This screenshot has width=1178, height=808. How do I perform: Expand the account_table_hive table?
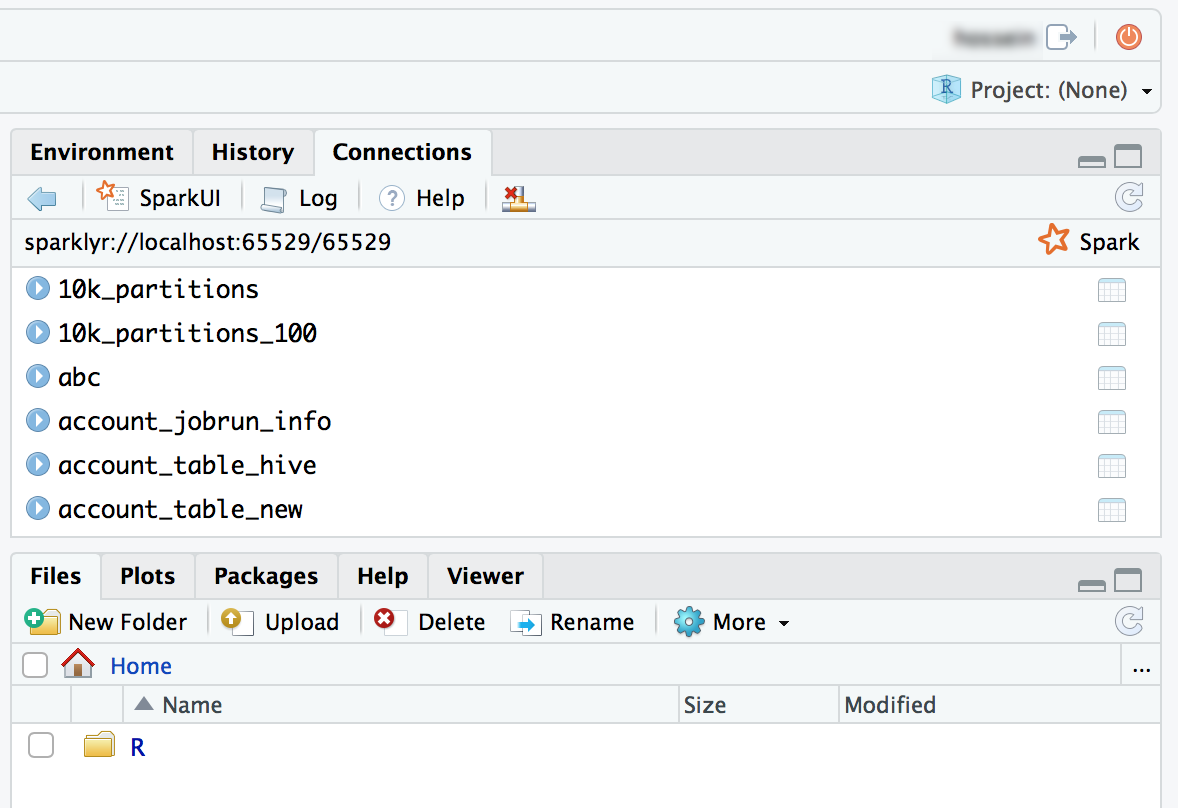(37, 464)
